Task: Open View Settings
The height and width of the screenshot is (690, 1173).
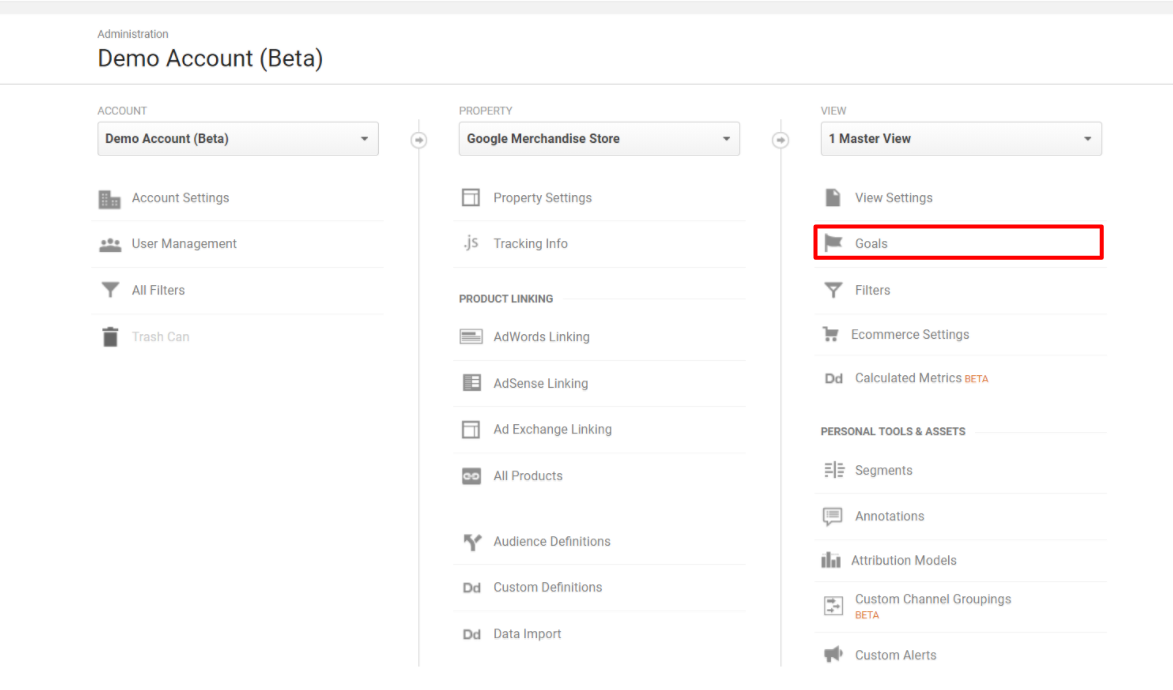Action: click(894, 198)
